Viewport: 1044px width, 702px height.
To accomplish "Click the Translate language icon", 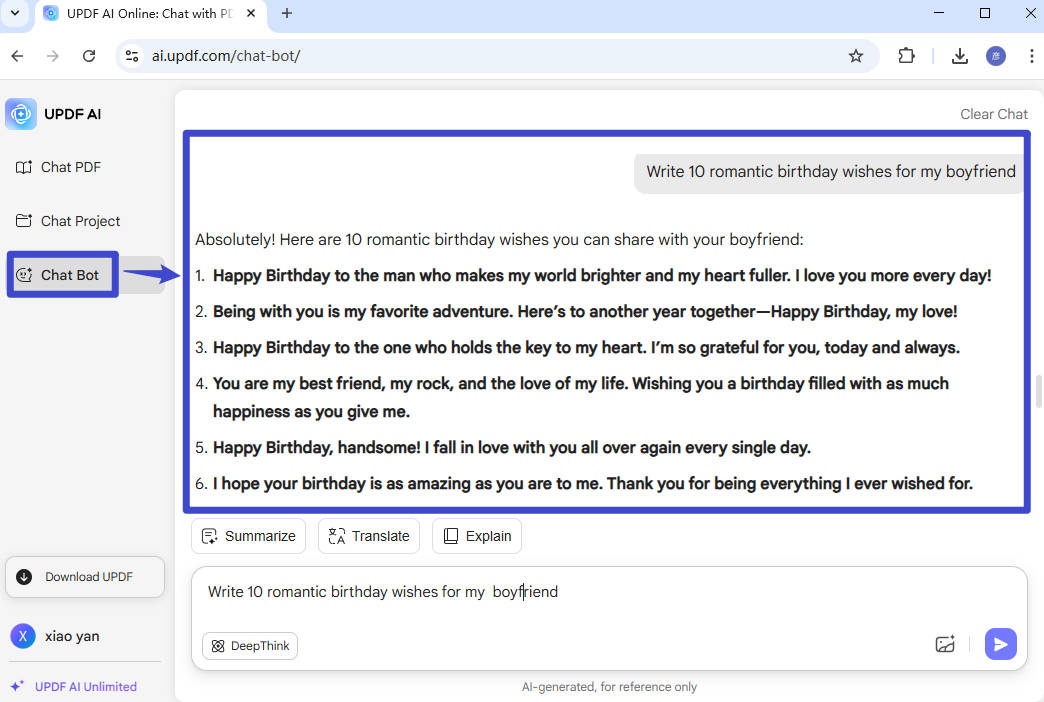I will (x=337, y=536).
